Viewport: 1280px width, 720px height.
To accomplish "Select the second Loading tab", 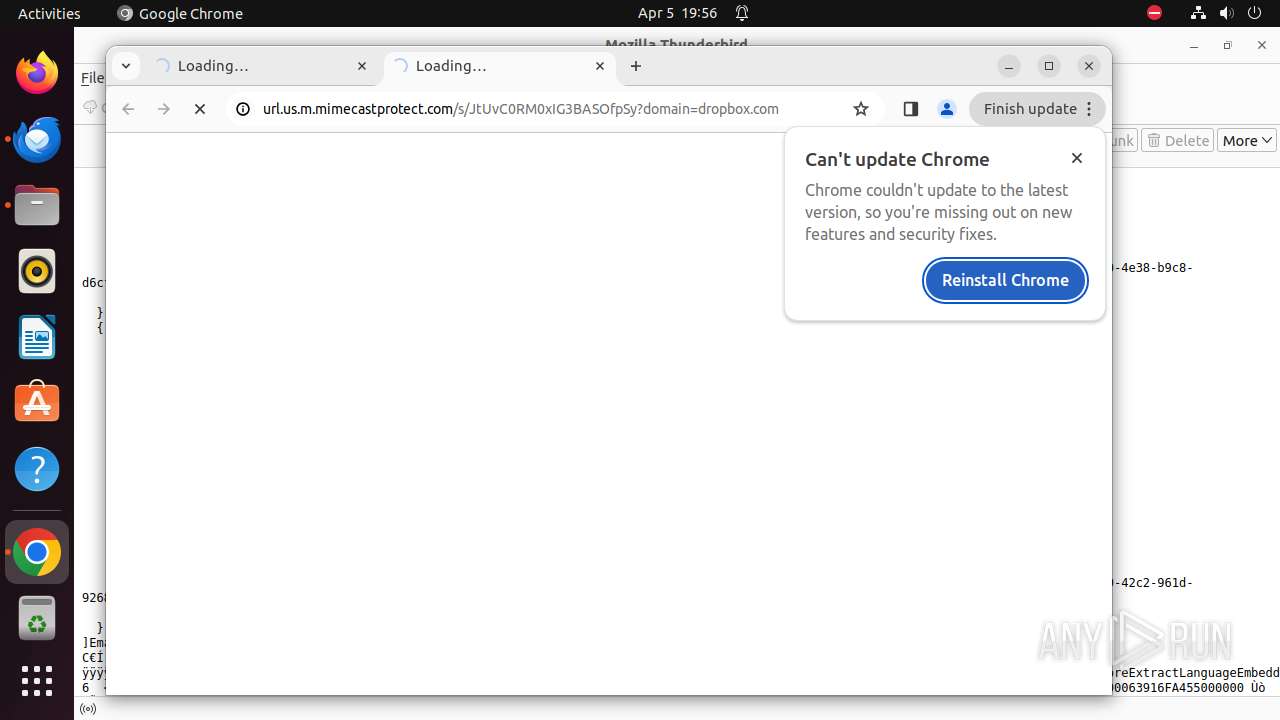I will [x=499, y=66].
